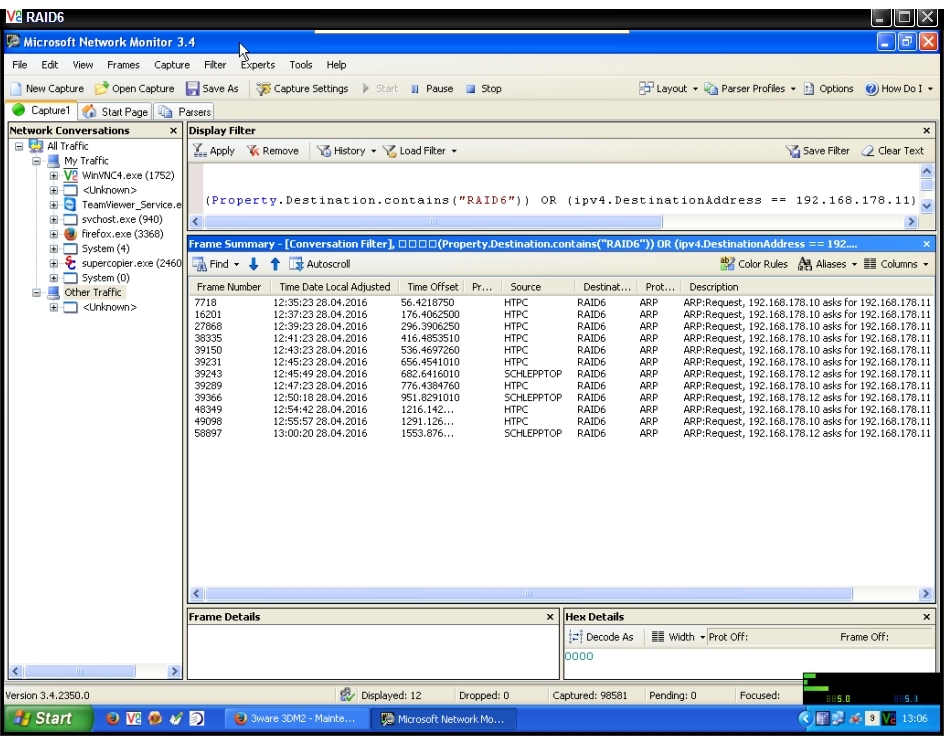Click Save Filter button

(818, 151)
